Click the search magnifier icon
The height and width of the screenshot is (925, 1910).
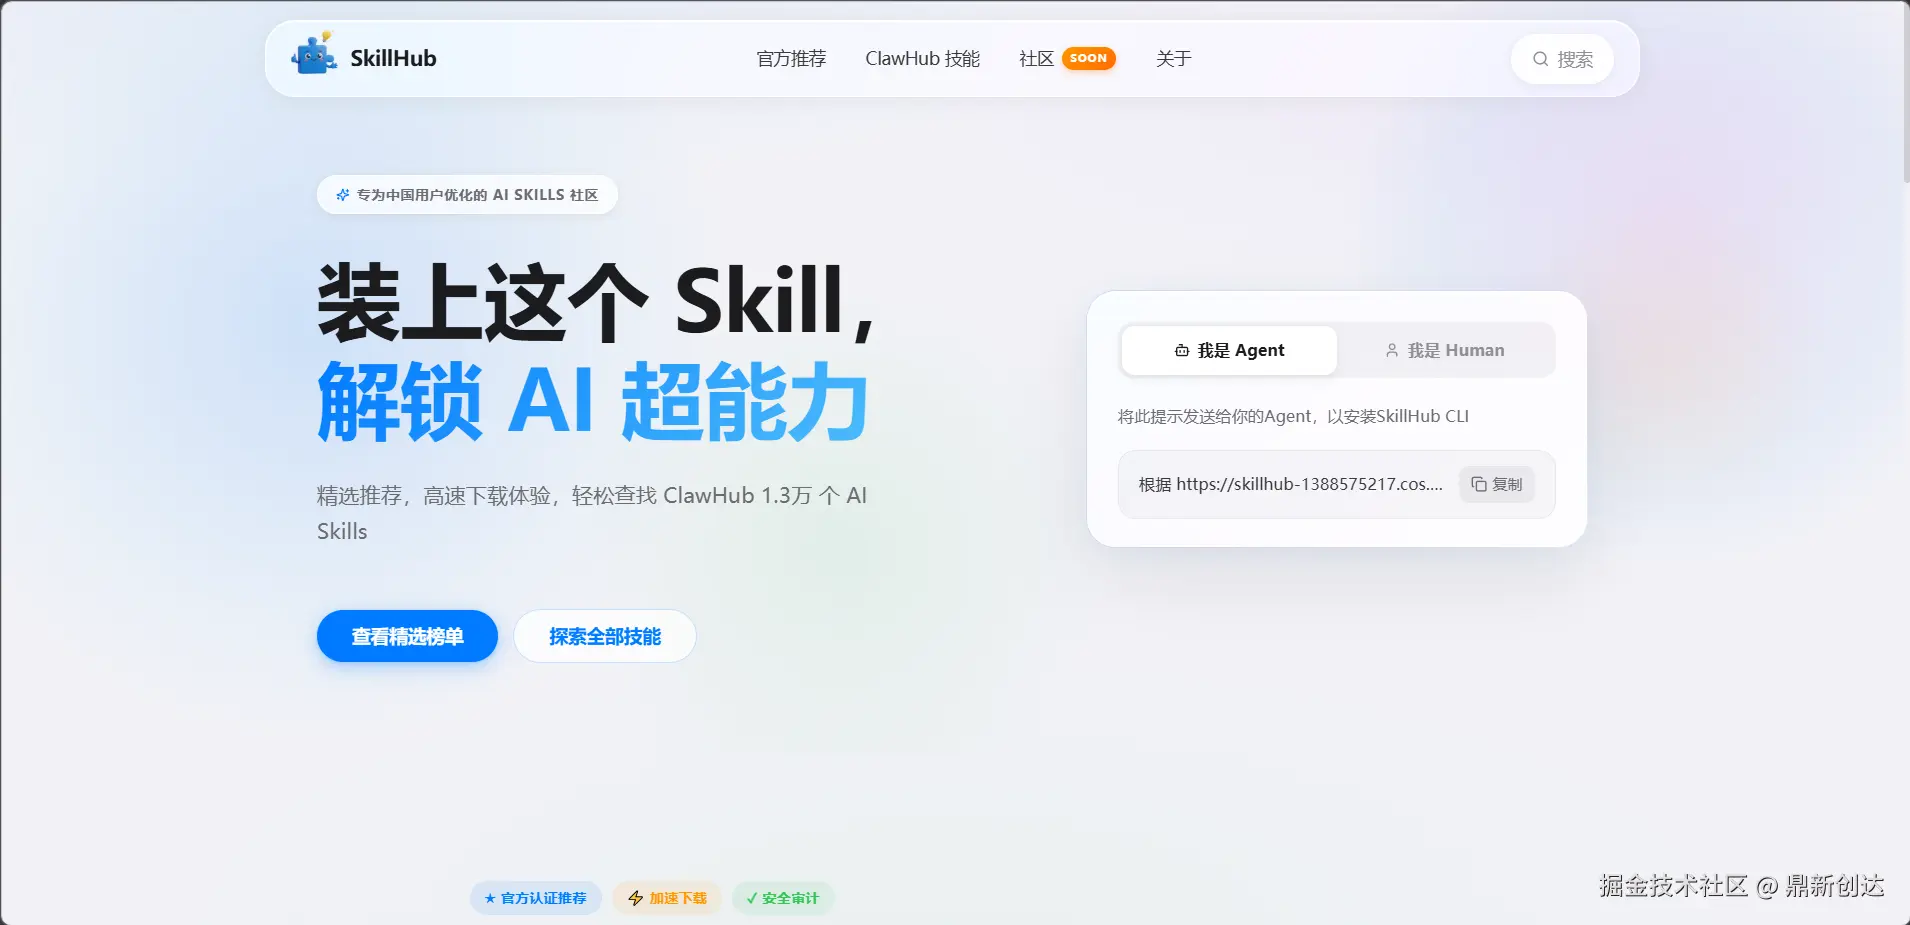[x=1539, y=59]
